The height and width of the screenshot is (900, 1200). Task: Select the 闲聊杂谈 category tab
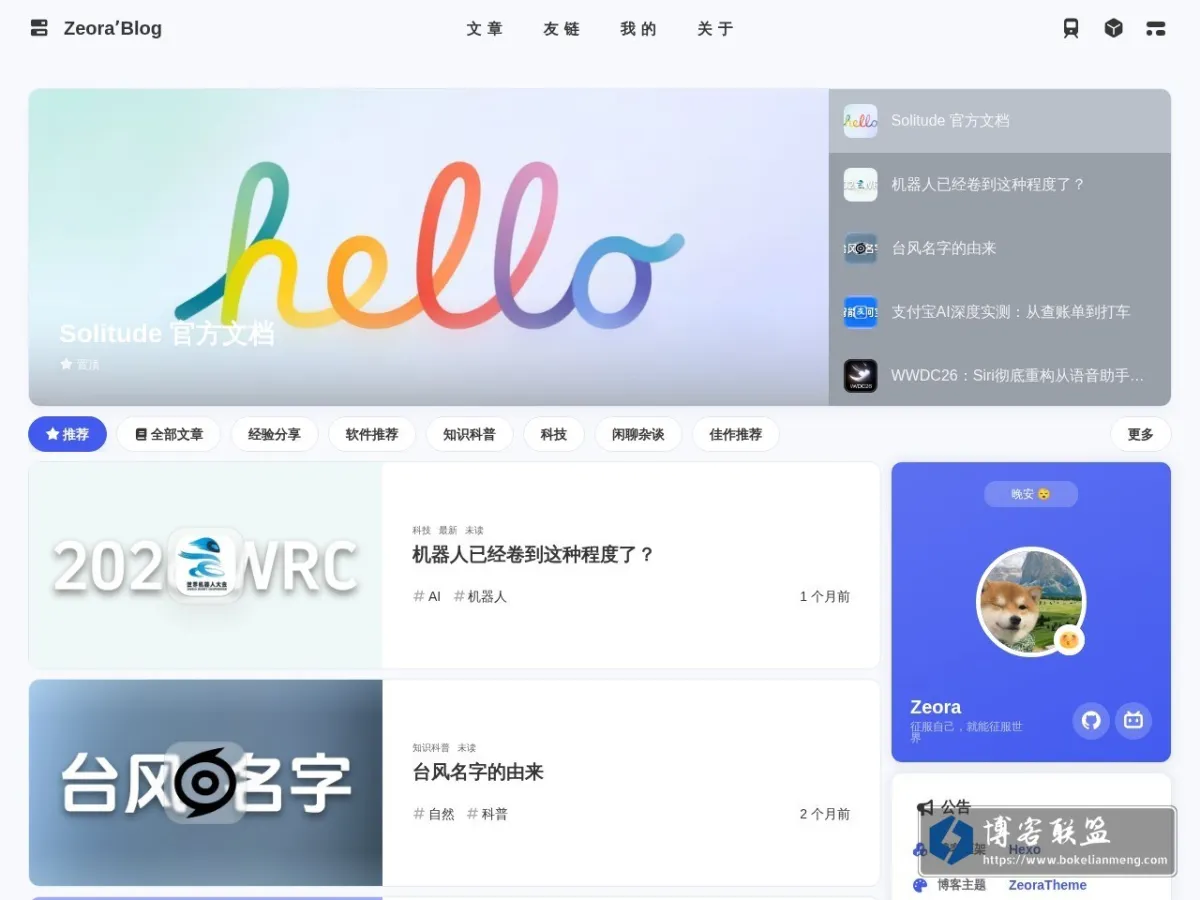(x=638, y=434)
